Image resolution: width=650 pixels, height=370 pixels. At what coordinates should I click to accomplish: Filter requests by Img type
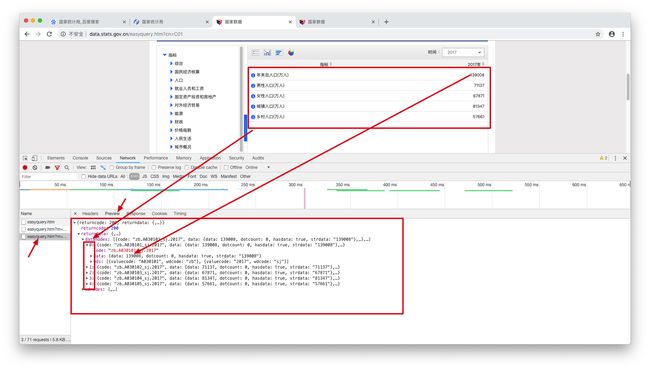click(166, 177)
